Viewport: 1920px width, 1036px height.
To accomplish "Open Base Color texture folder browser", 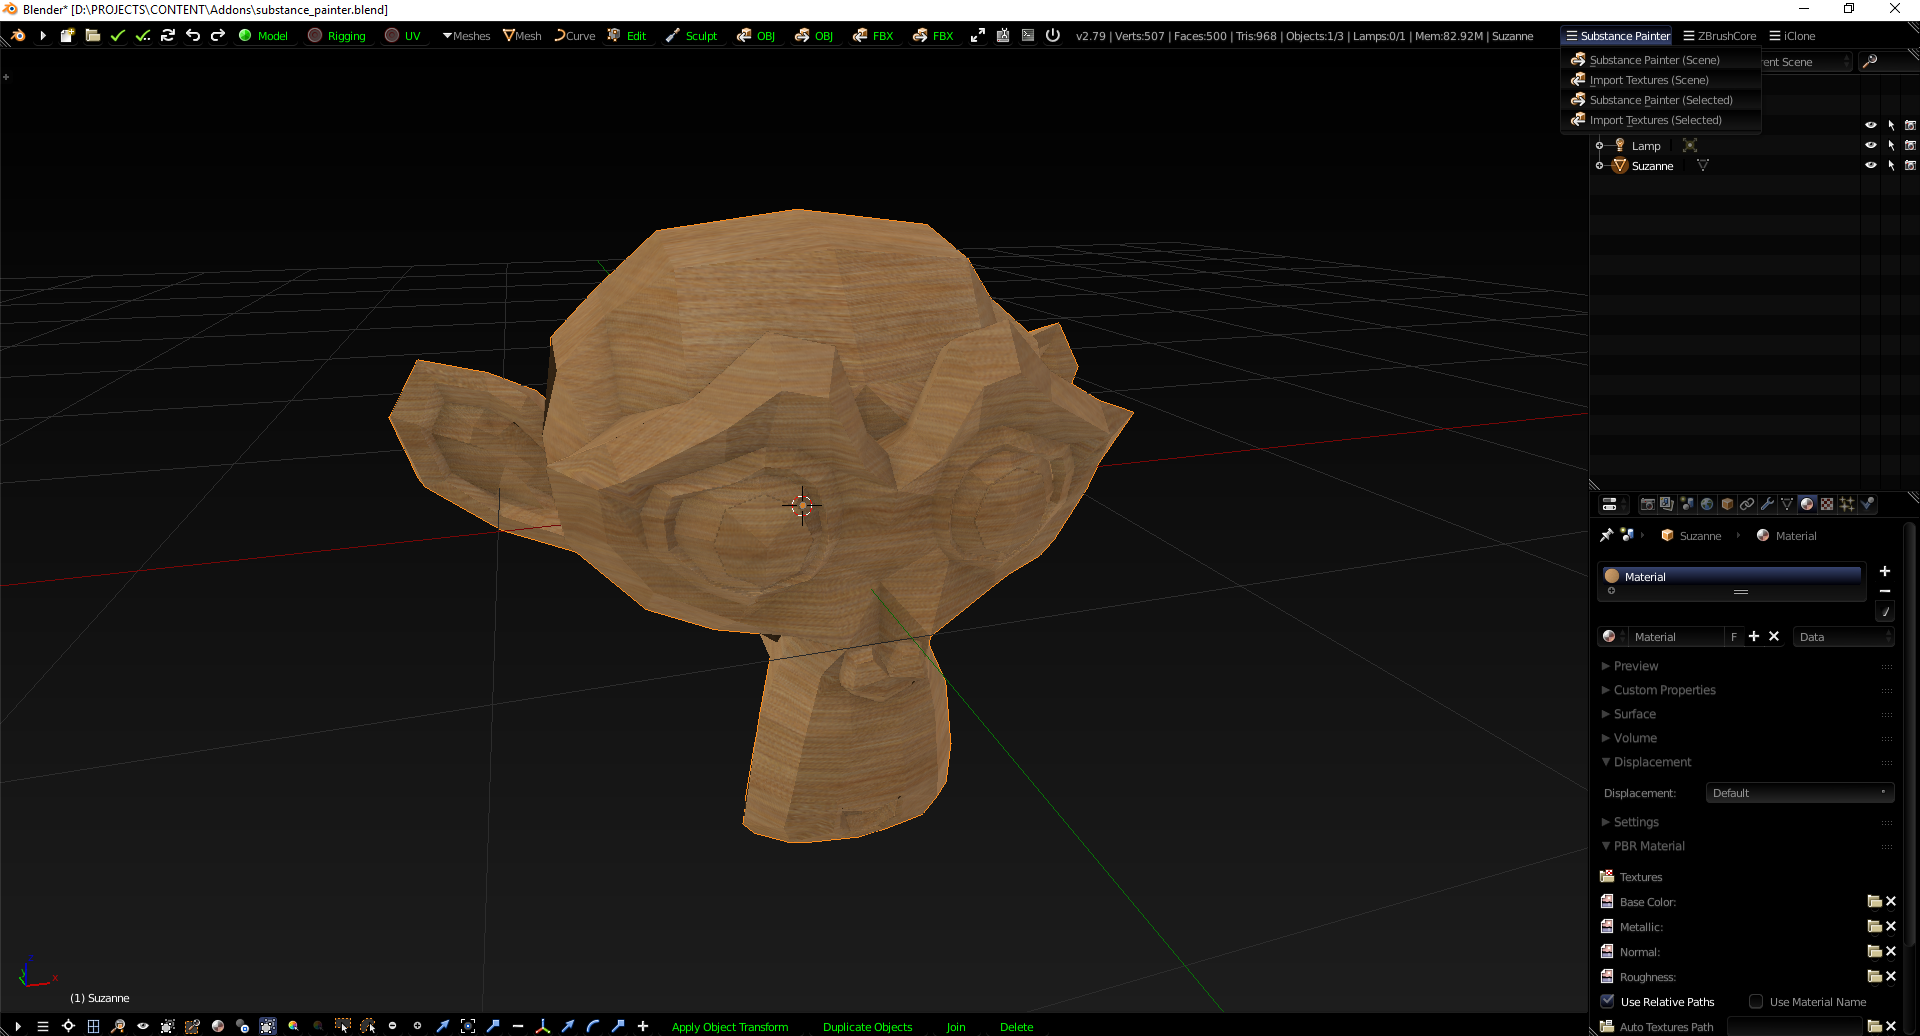I will [1874, 901].
